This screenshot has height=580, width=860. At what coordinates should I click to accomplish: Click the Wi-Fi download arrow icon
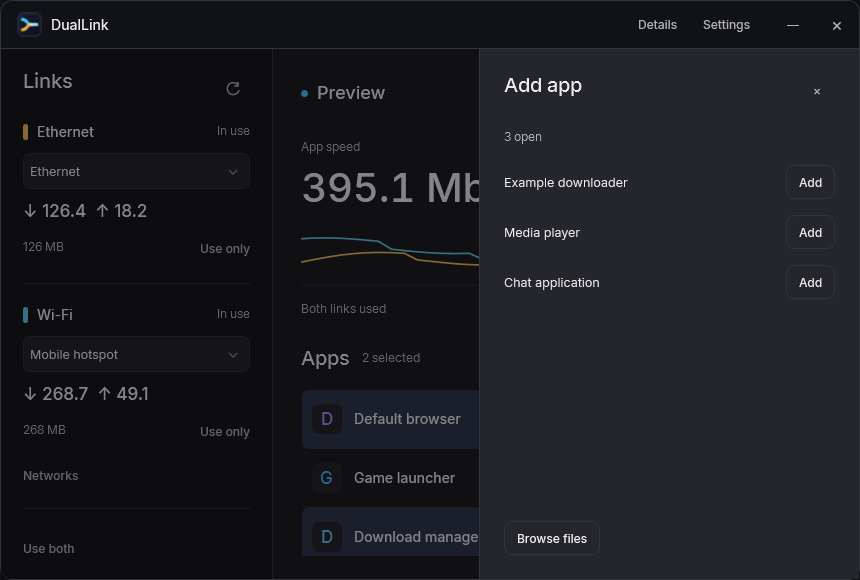(30, 394)
